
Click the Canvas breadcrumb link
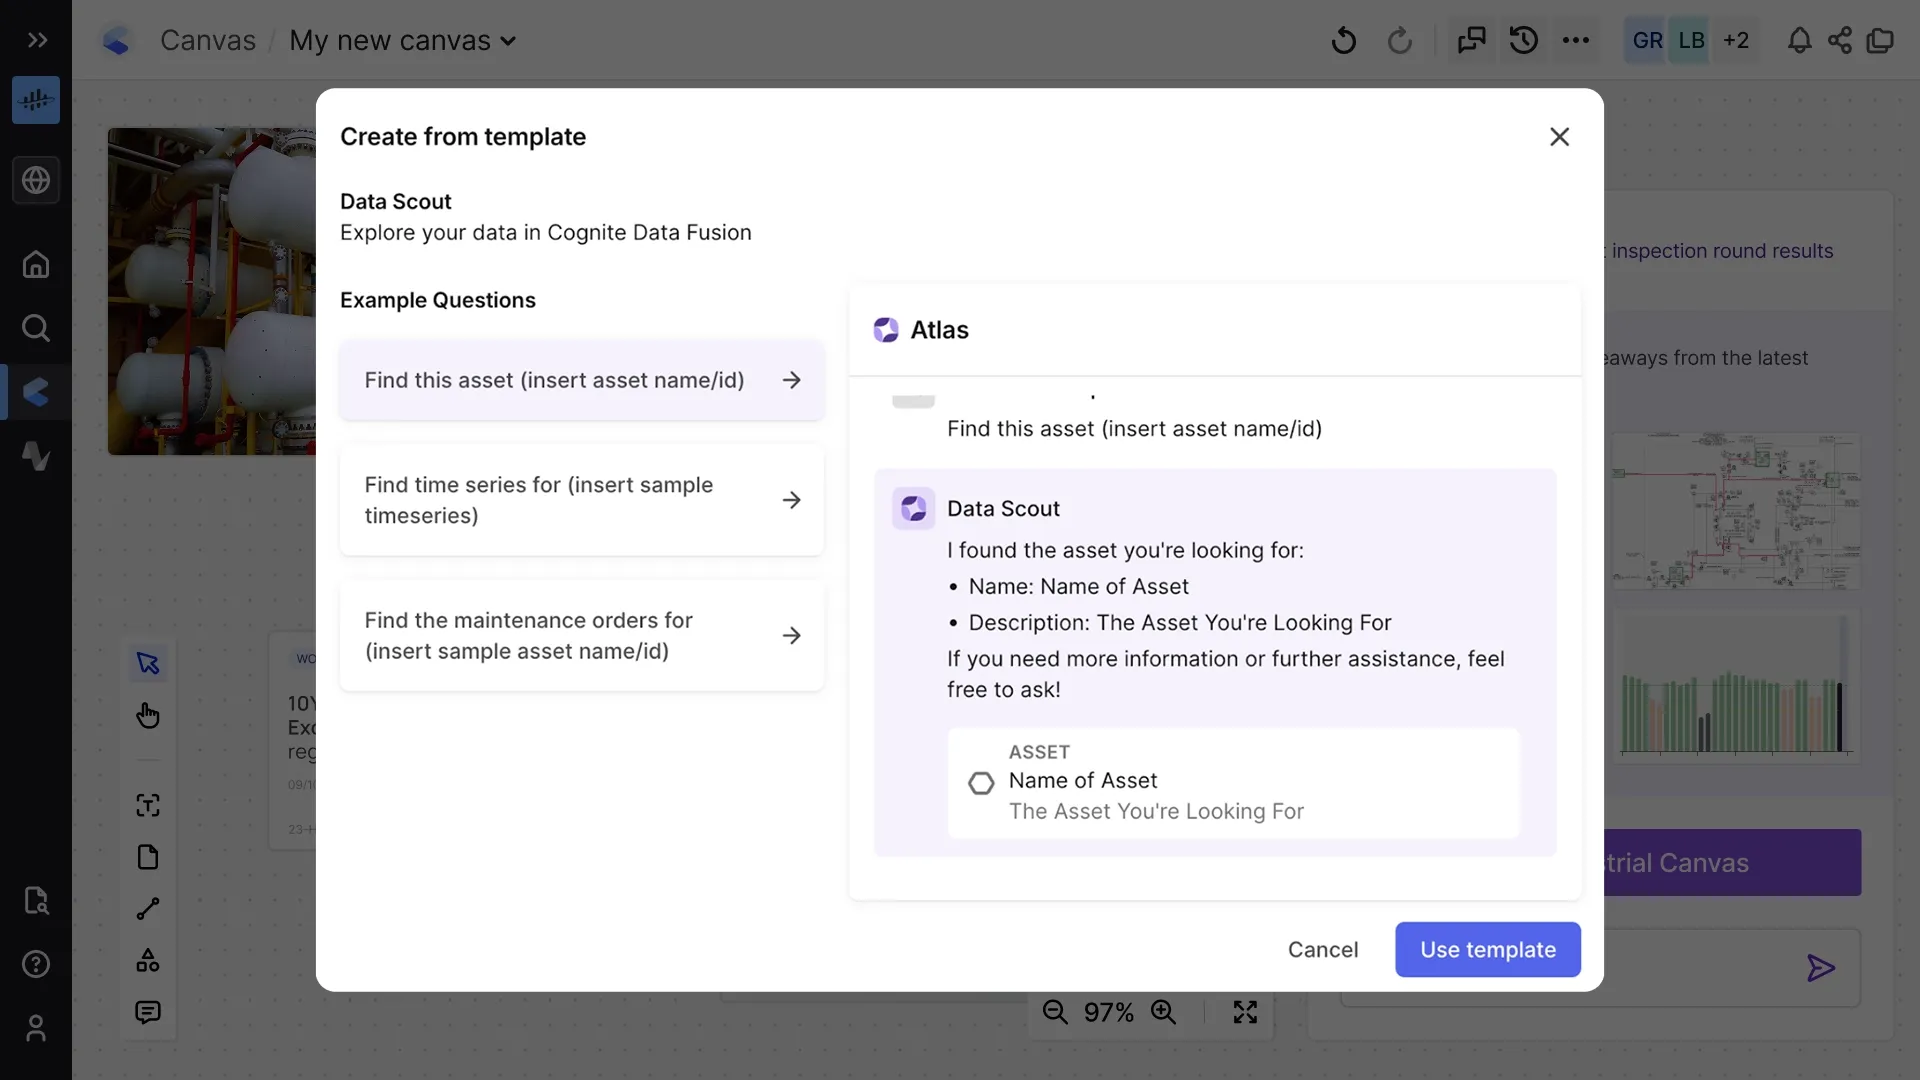coord(208,41)
